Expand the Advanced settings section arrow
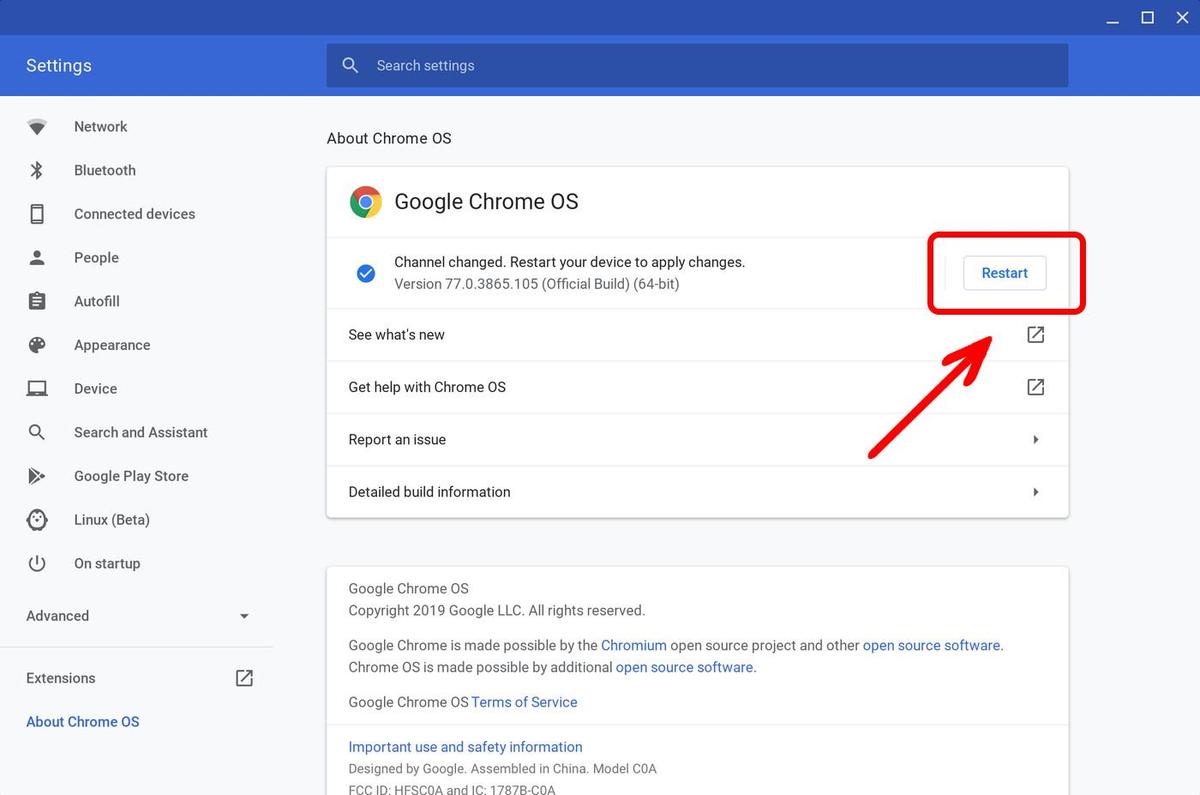The height and width of the screenshot is (795, 1200). (244, 616)
